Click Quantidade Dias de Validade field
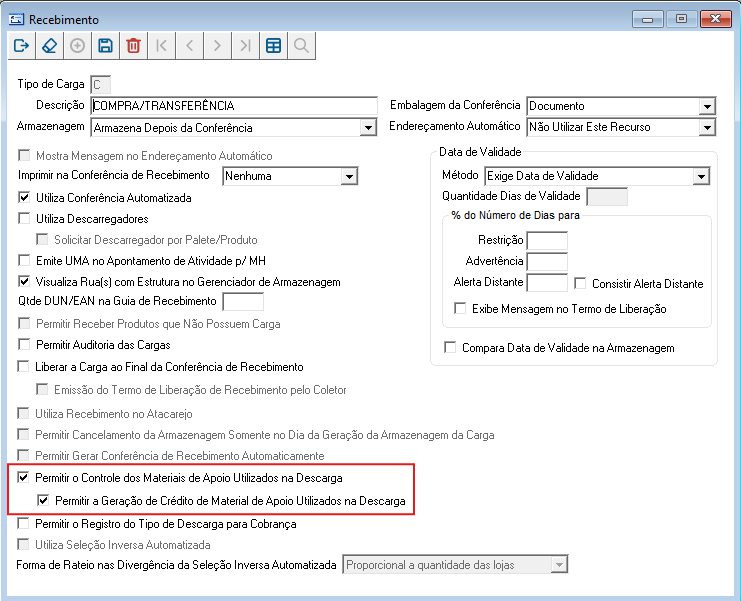This screenshot has height=601, width=741. point(607,197)
